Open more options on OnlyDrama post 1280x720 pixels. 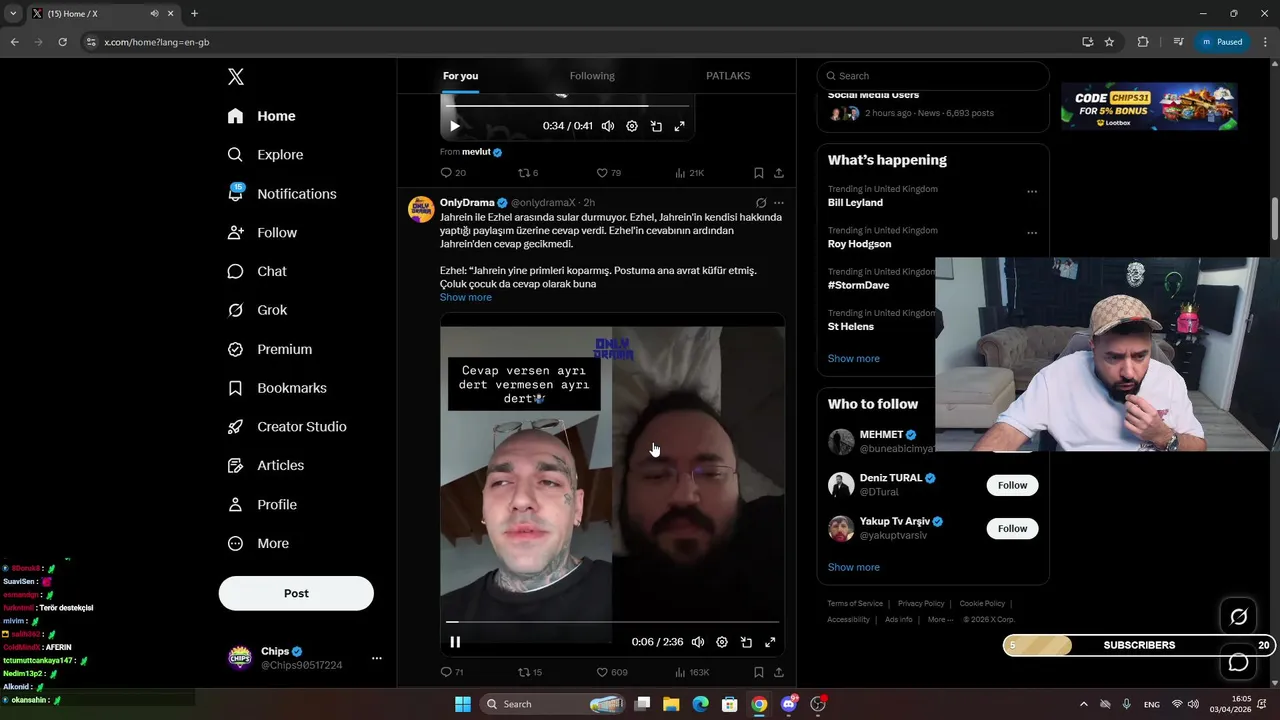pyautogui.click(x=779, y=203)
